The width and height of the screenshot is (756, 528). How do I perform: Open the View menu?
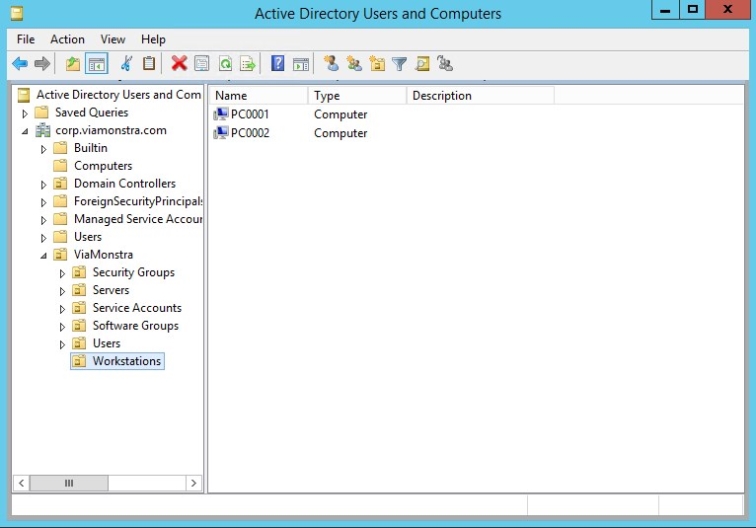113,39
